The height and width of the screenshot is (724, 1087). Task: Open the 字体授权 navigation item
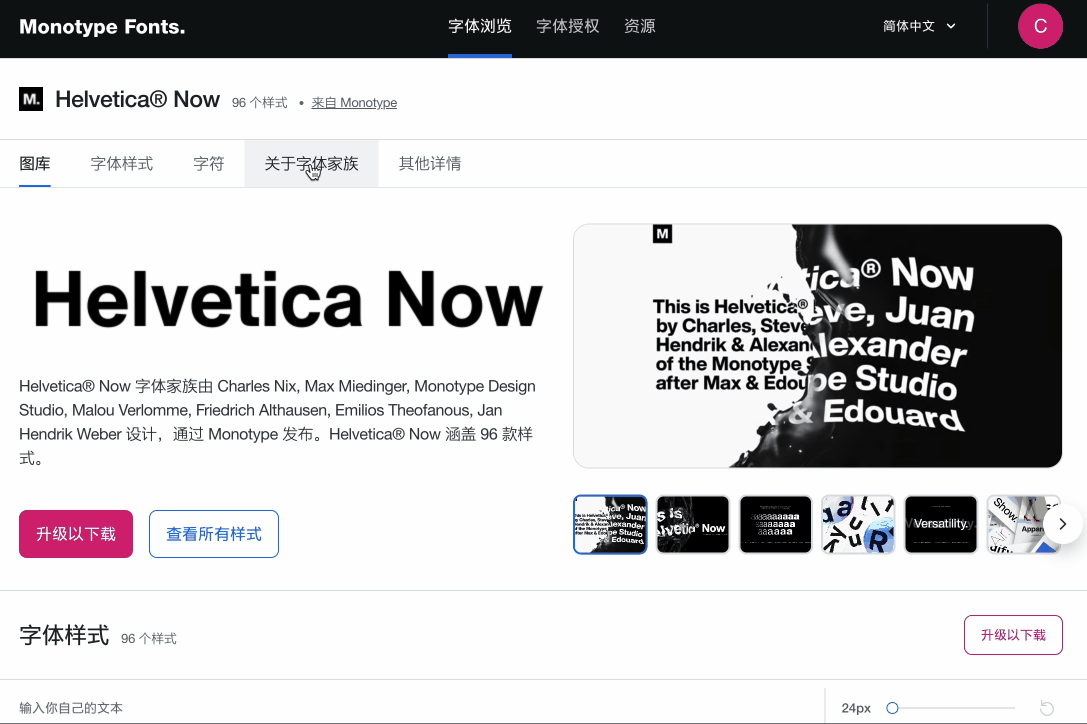point(568,27)
